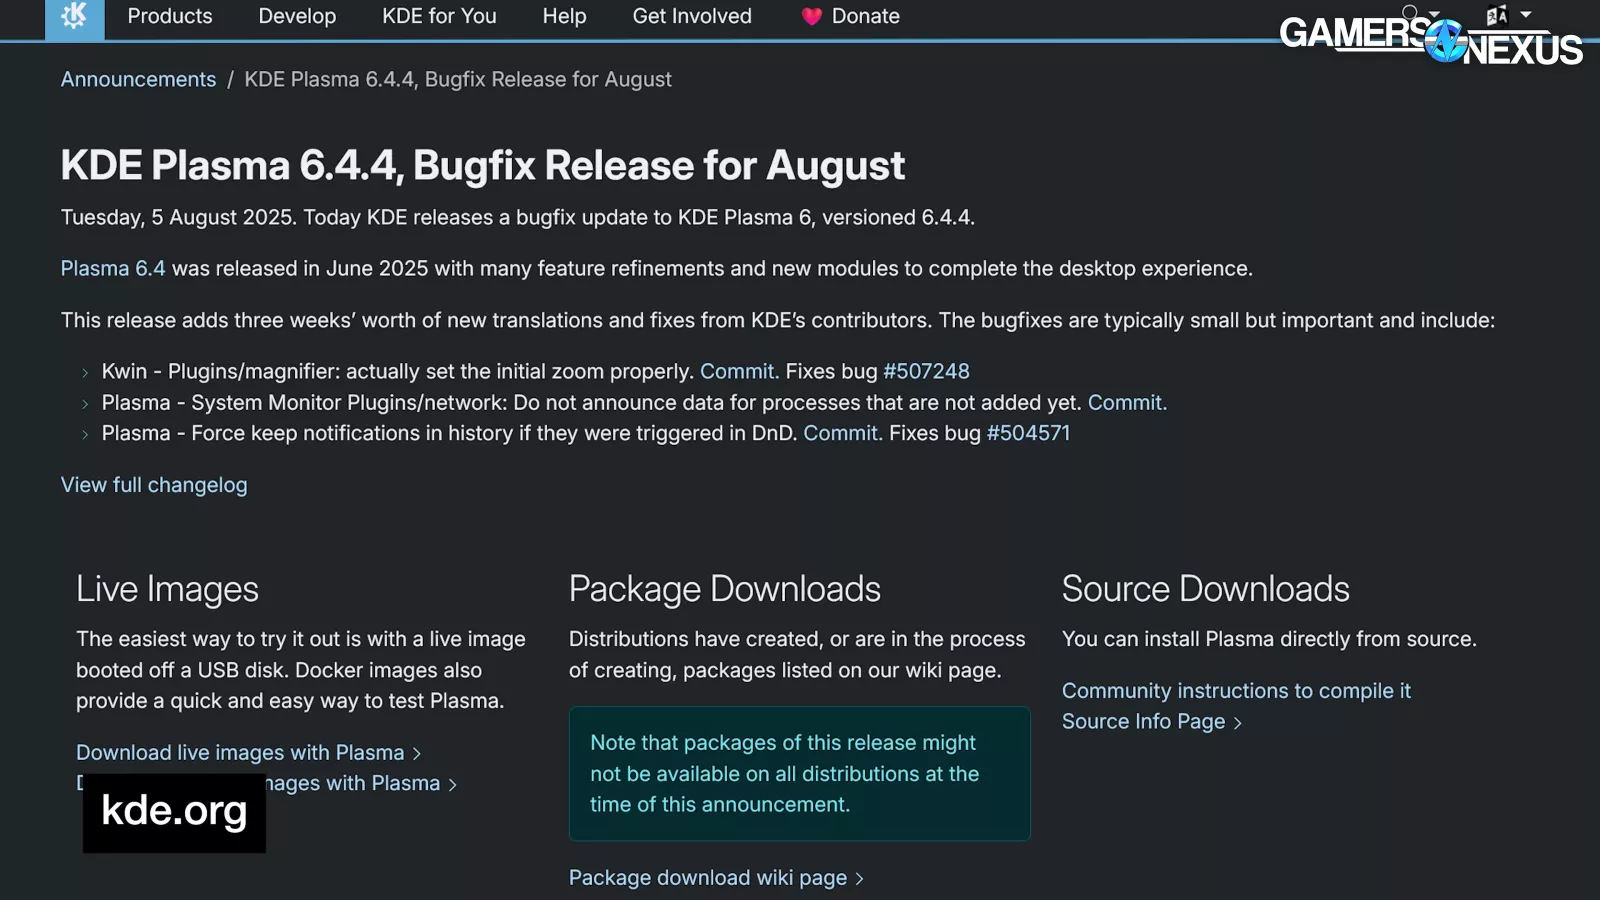
Task: Open Community instructions to compile it
Action: 1236,691
